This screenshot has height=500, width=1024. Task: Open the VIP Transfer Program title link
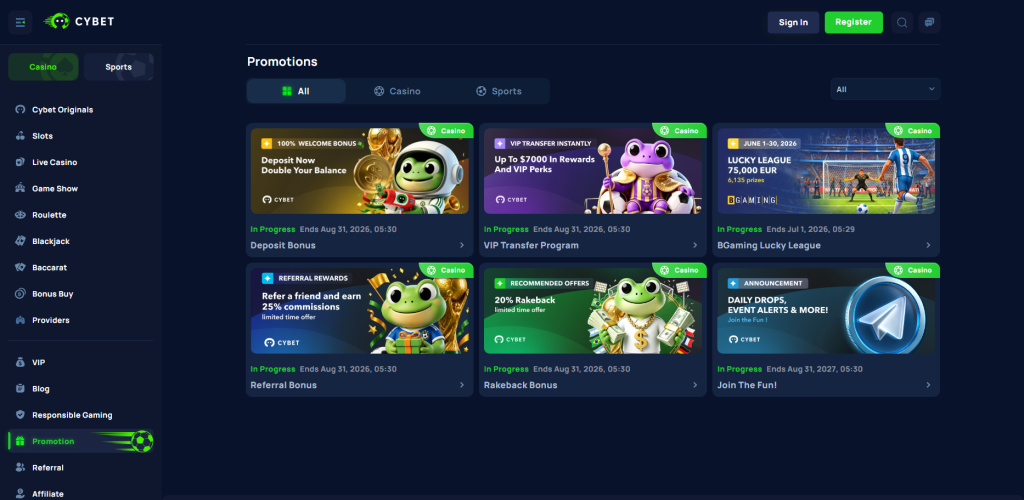coord(531,245)
